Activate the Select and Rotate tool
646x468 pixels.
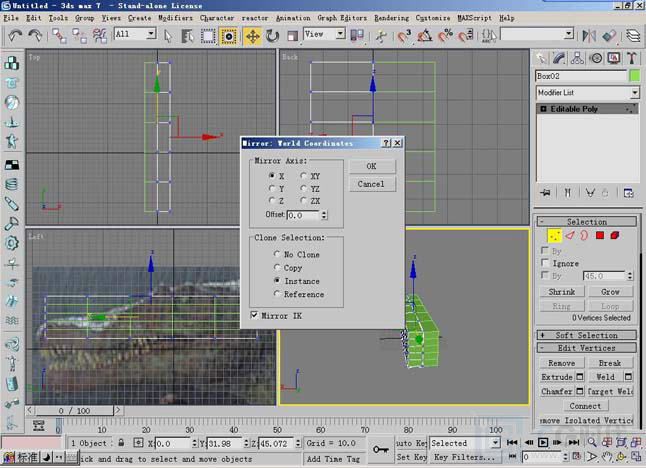click(272, 36)
